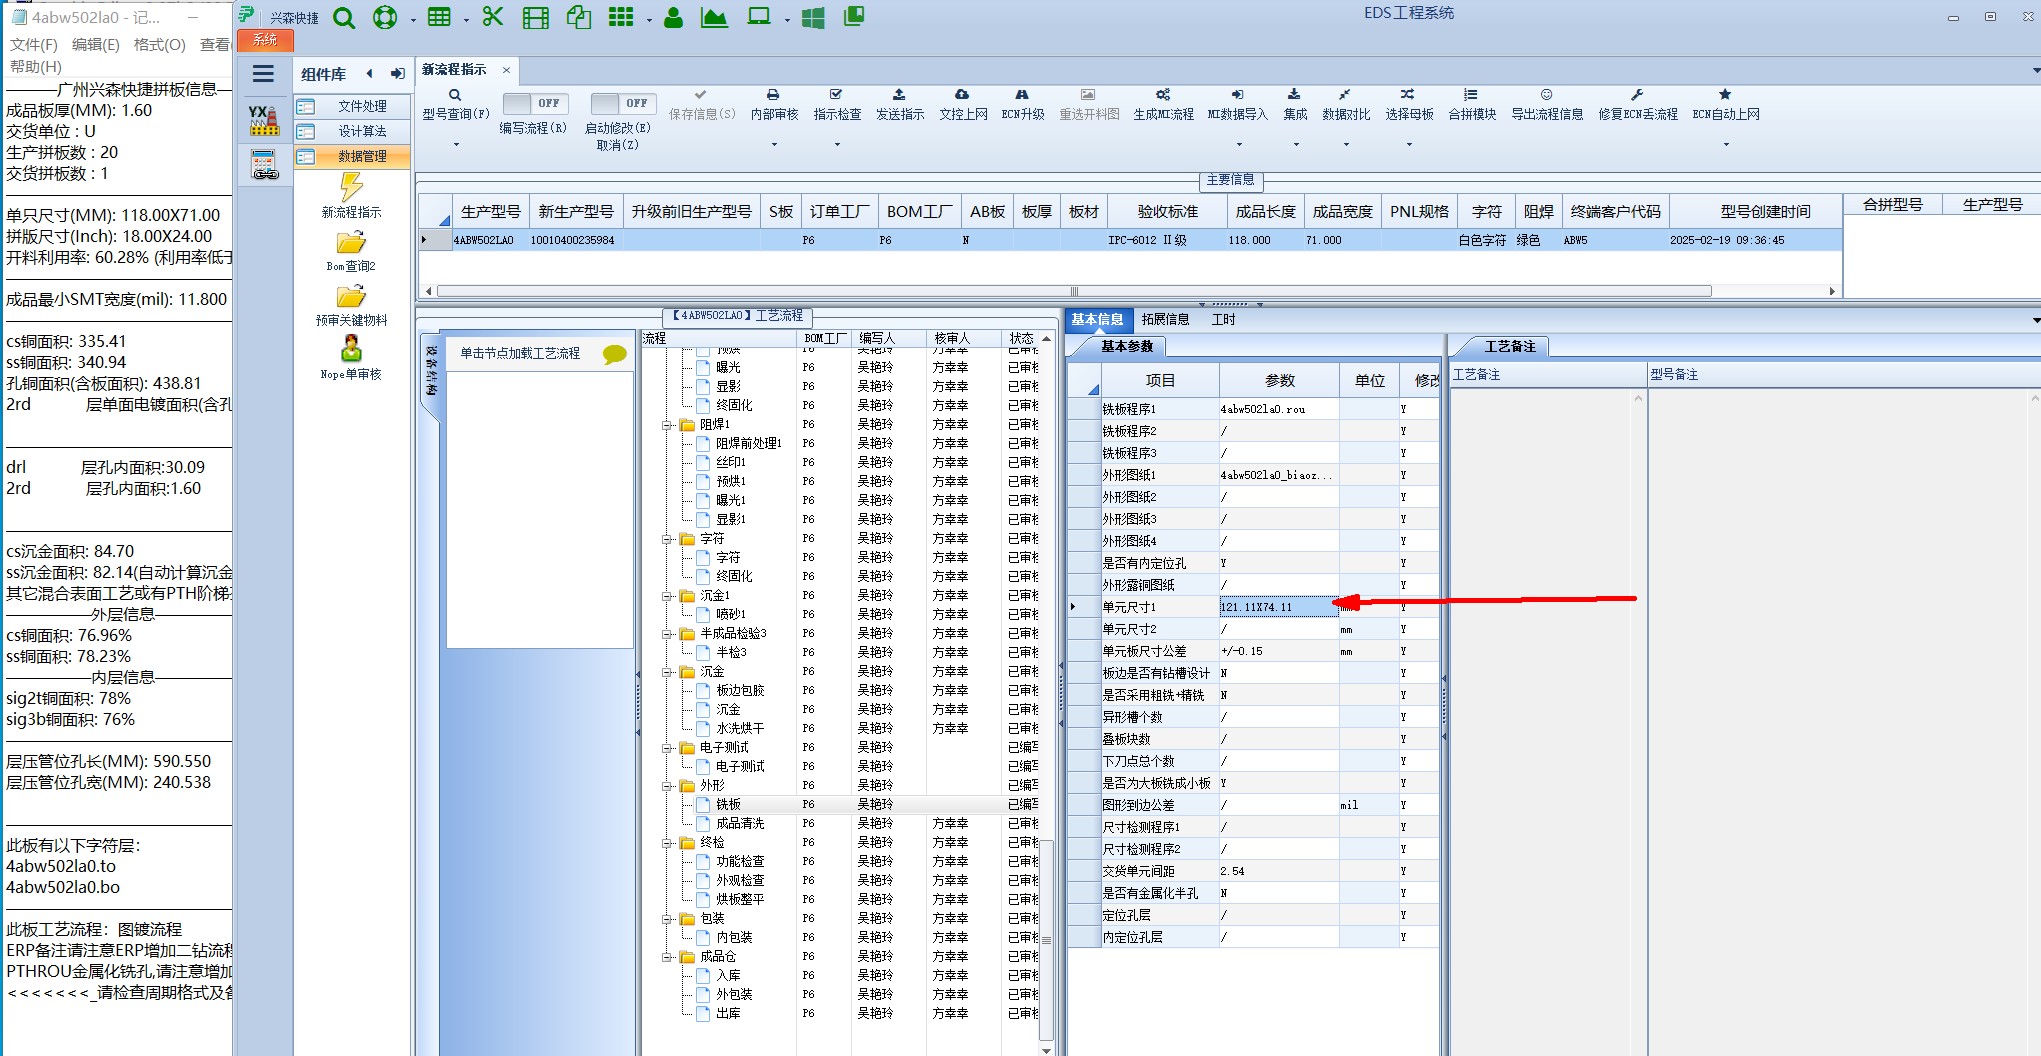
Task: Click 单击节点加载工艺流程 button
Action: click(540, 354)
